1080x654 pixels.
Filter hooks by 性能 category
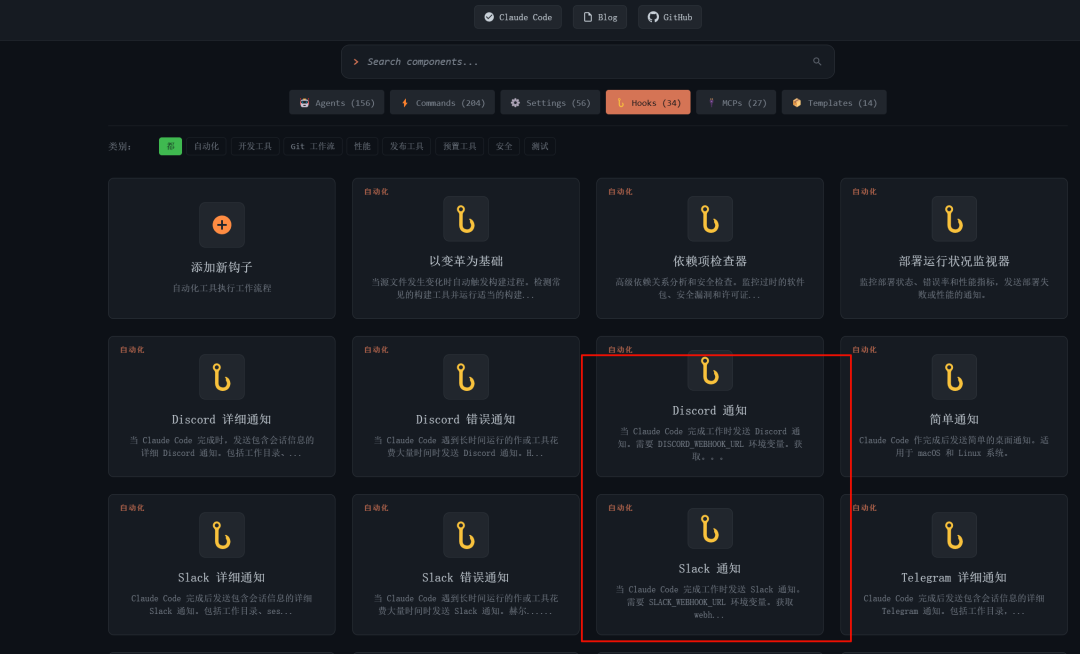[x=362, y=146]
